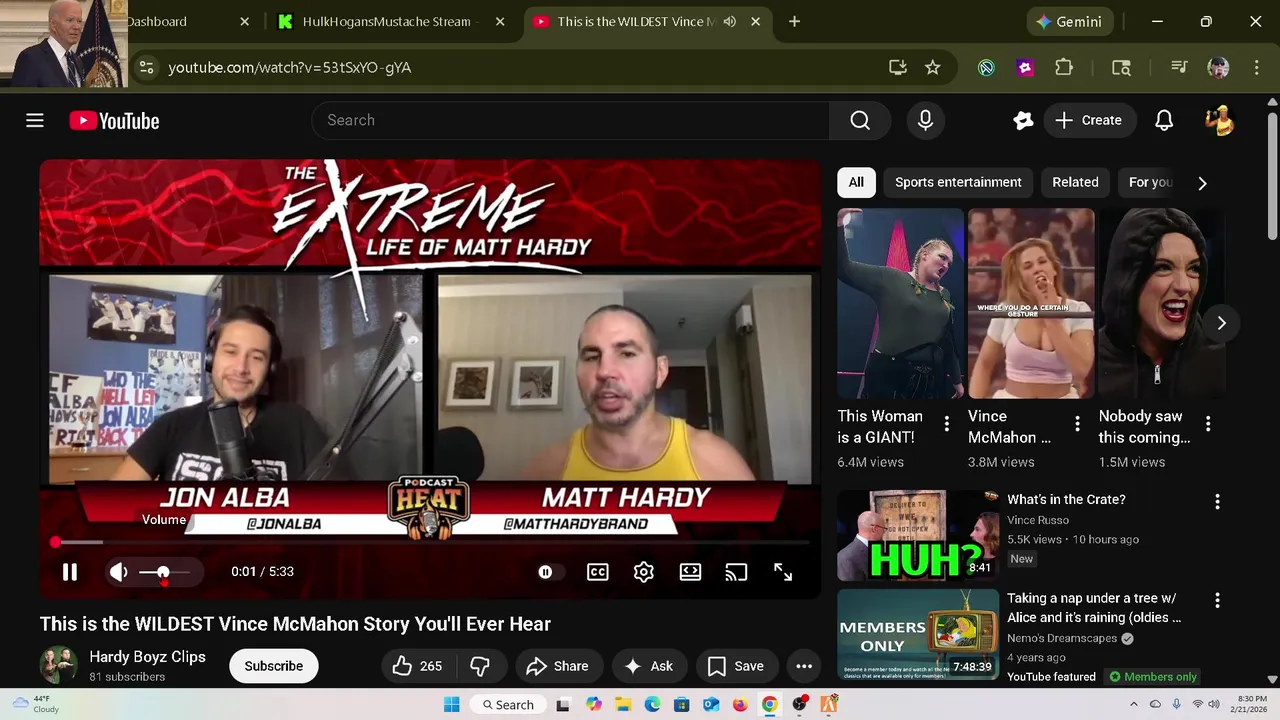Enter full screen mode
Screen dimensions: 1280x720
783,572
